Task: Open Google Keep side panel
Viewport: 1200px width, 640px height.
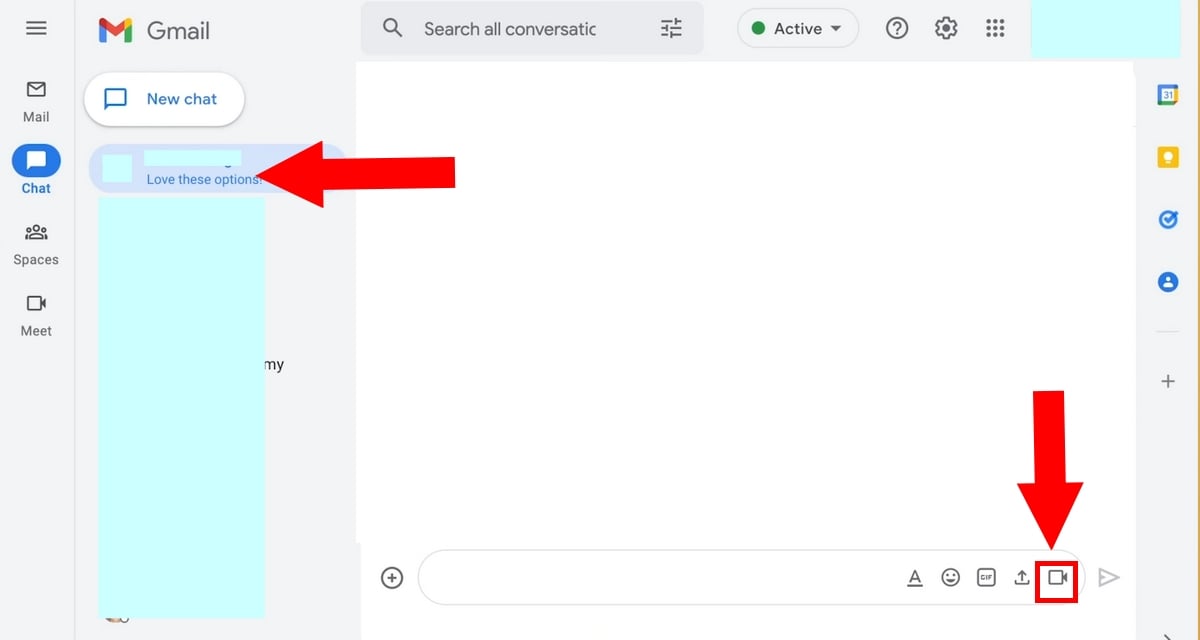Action: point(1167,157)
